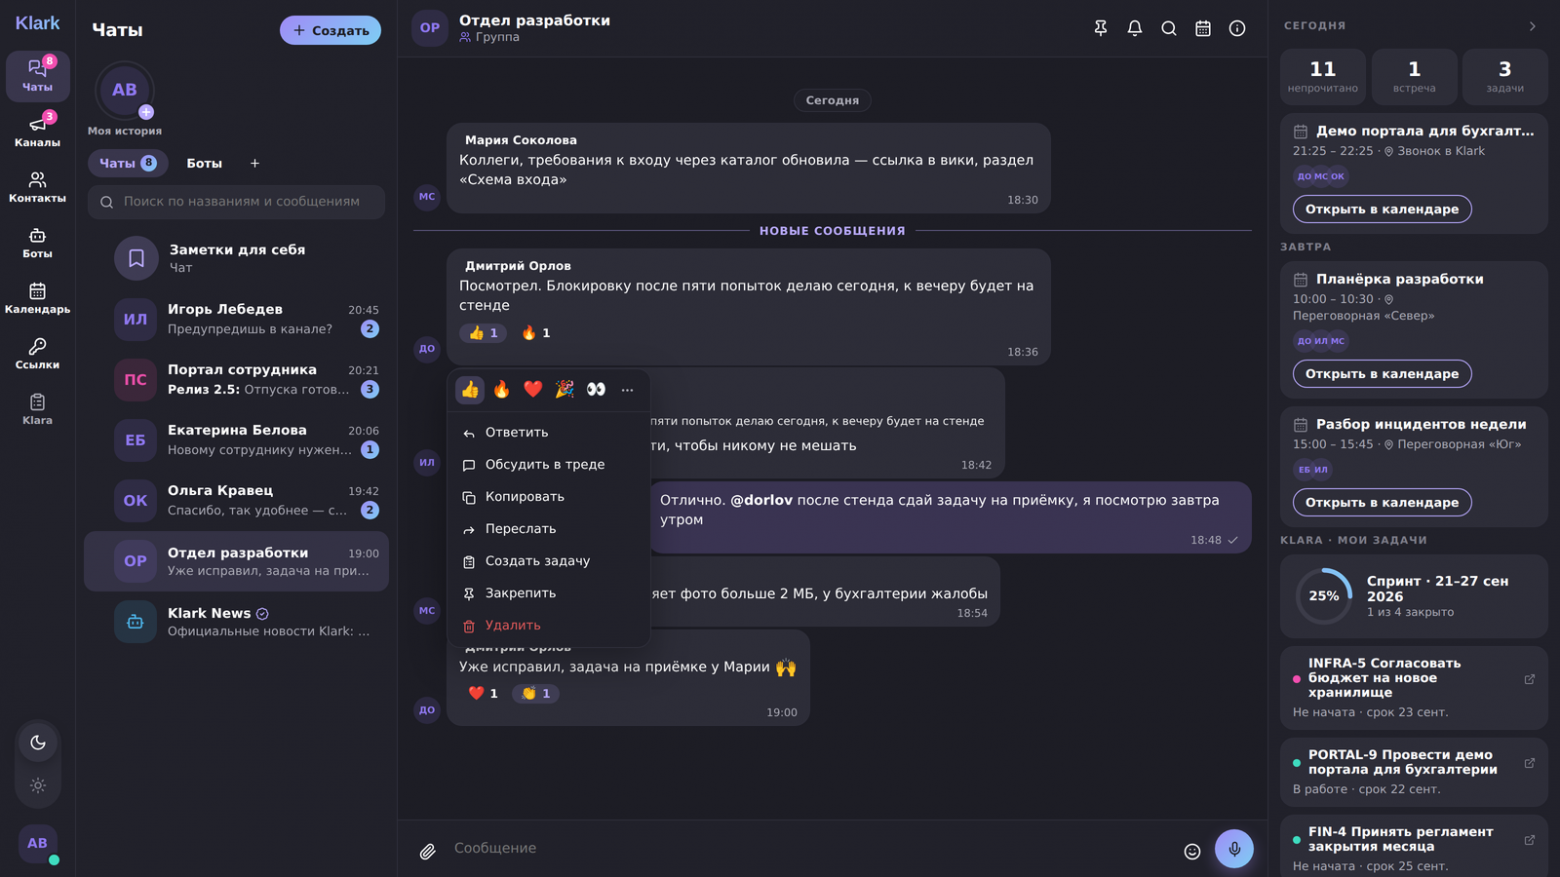React with the party popper emoji
1560x877 pixels.
(565, 390)
